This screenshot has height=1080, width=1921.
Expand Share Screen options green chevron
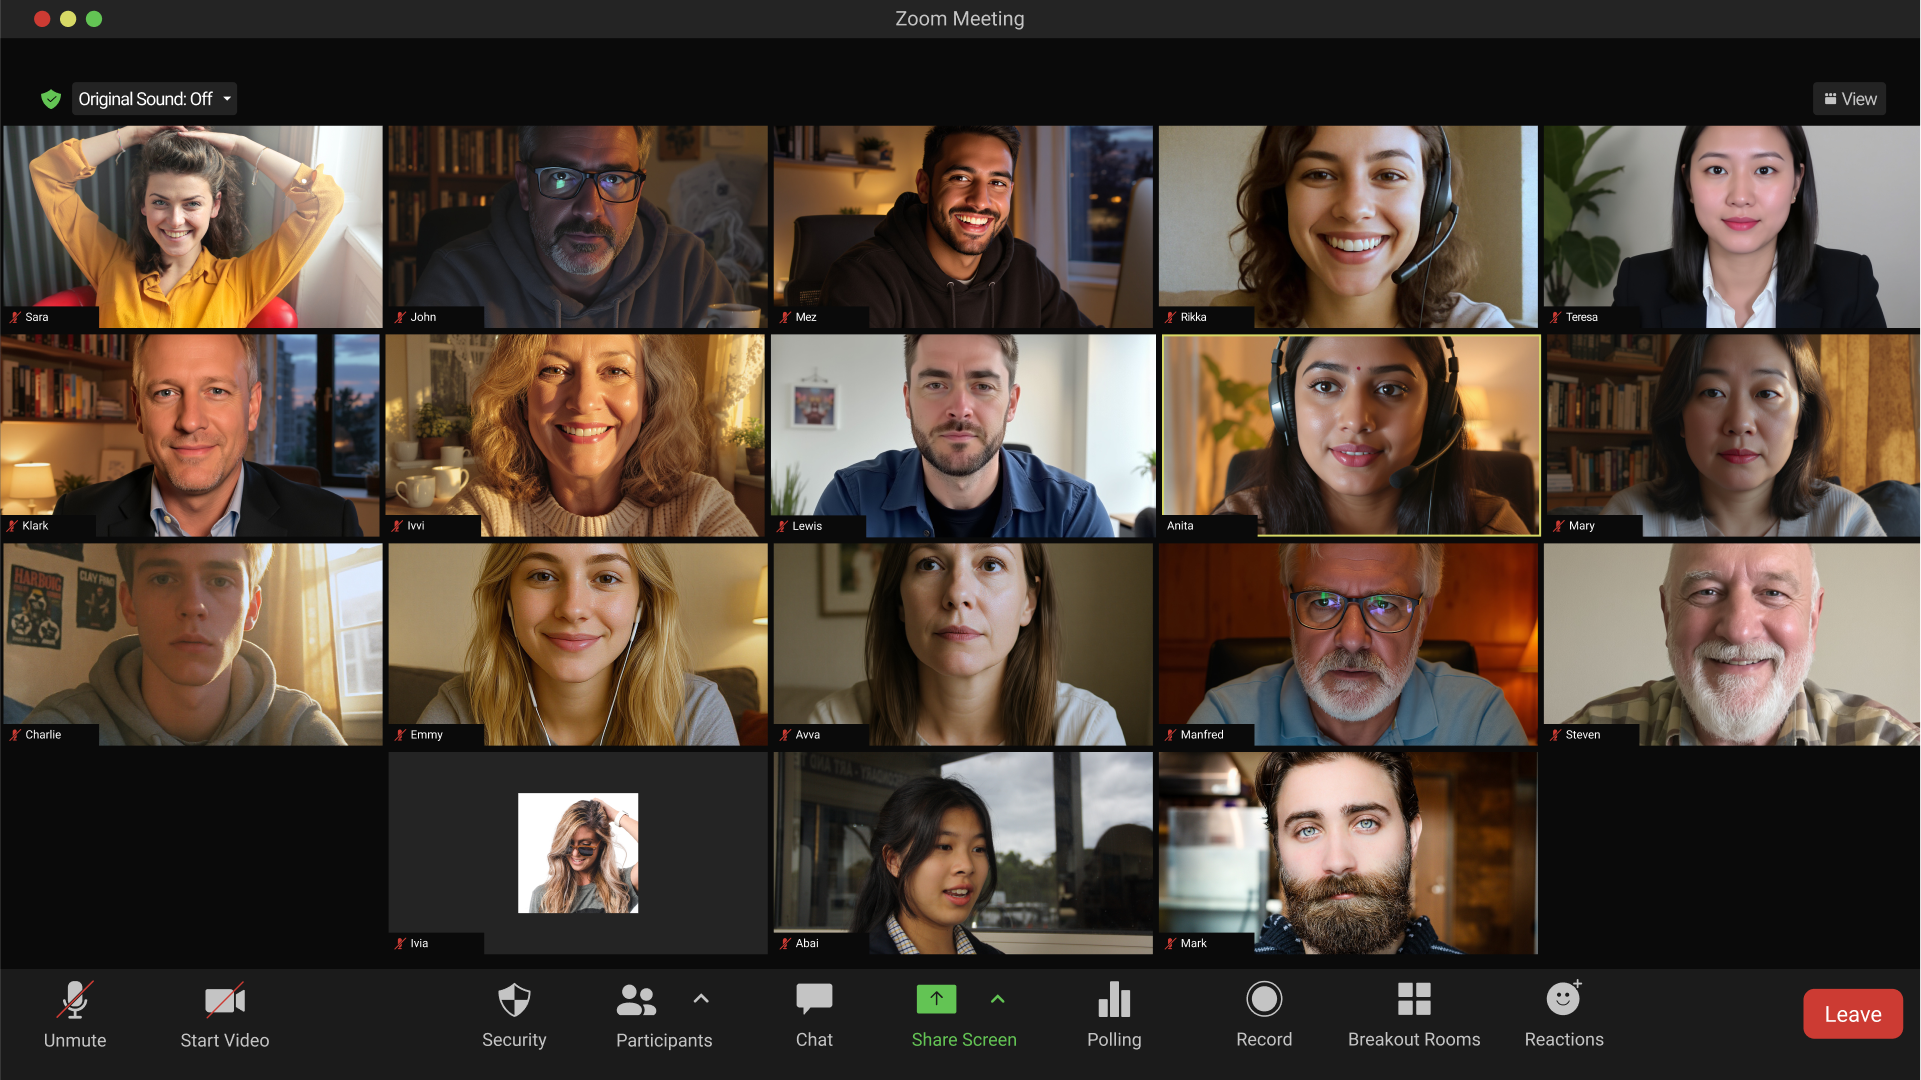pos(997,999)
